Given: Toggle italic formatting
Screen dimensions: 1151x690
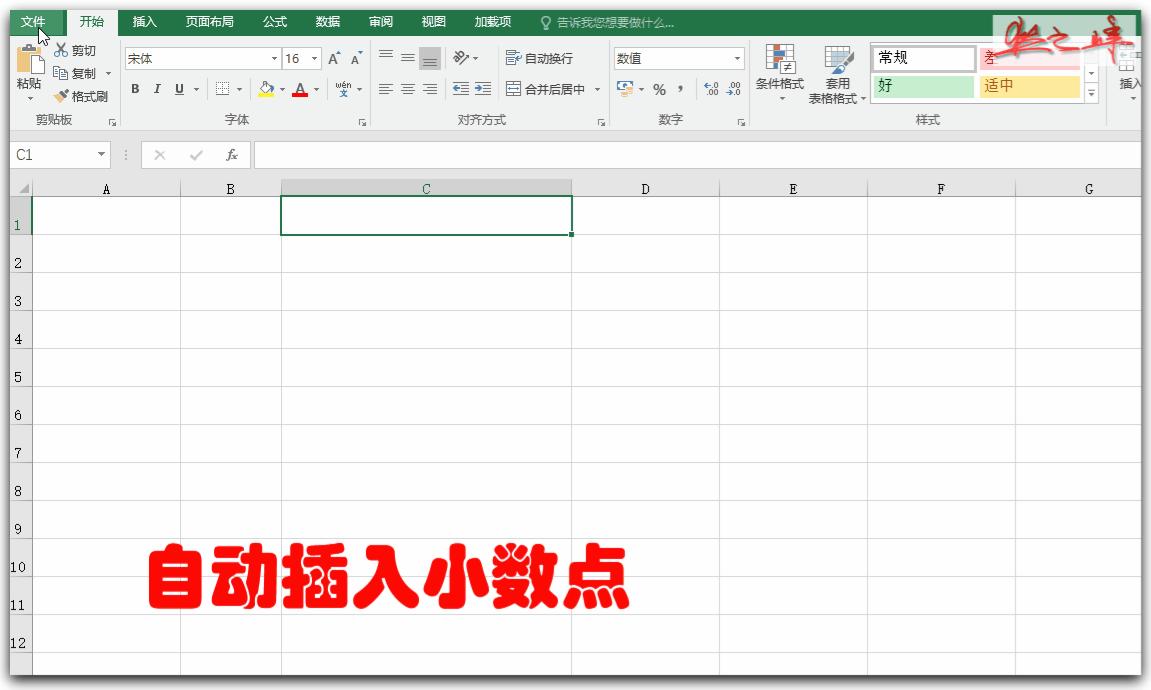Looking at the screenshot, I should pyautogui.click(x=156, y=89).
